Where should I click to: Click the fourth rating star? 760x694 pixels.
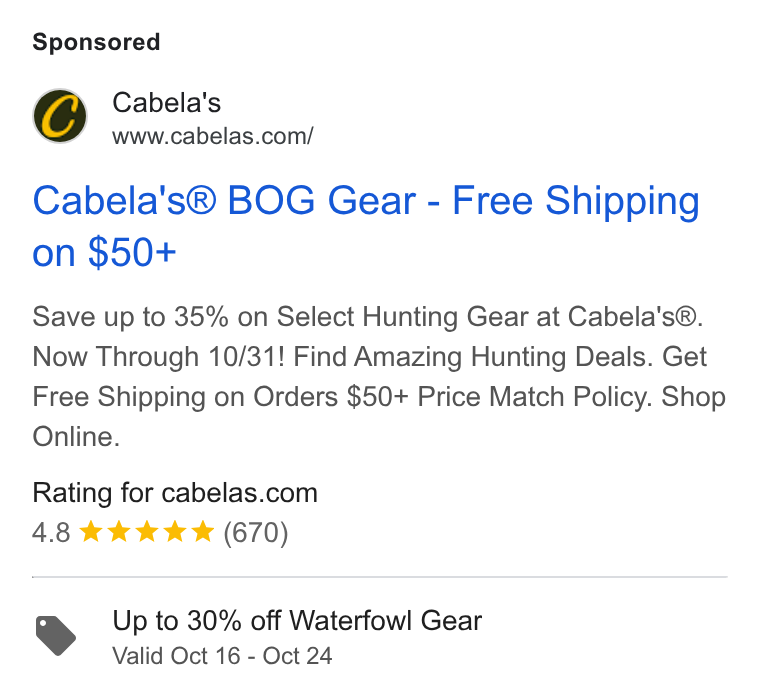(x=174, y=531)
